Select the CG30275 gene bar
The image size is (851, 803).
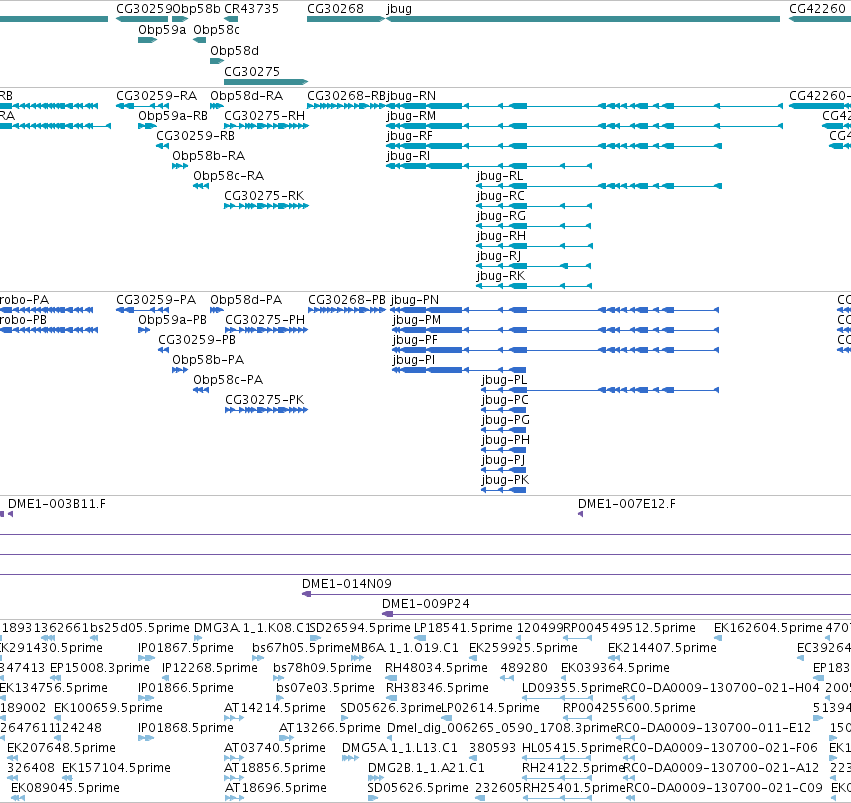[266, 82]
